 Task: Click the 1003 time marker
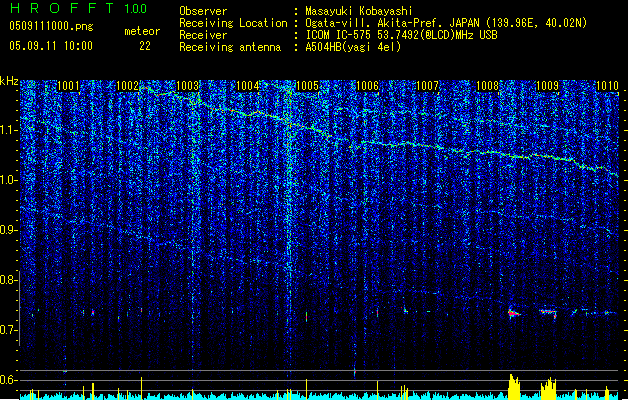[188, 86]
